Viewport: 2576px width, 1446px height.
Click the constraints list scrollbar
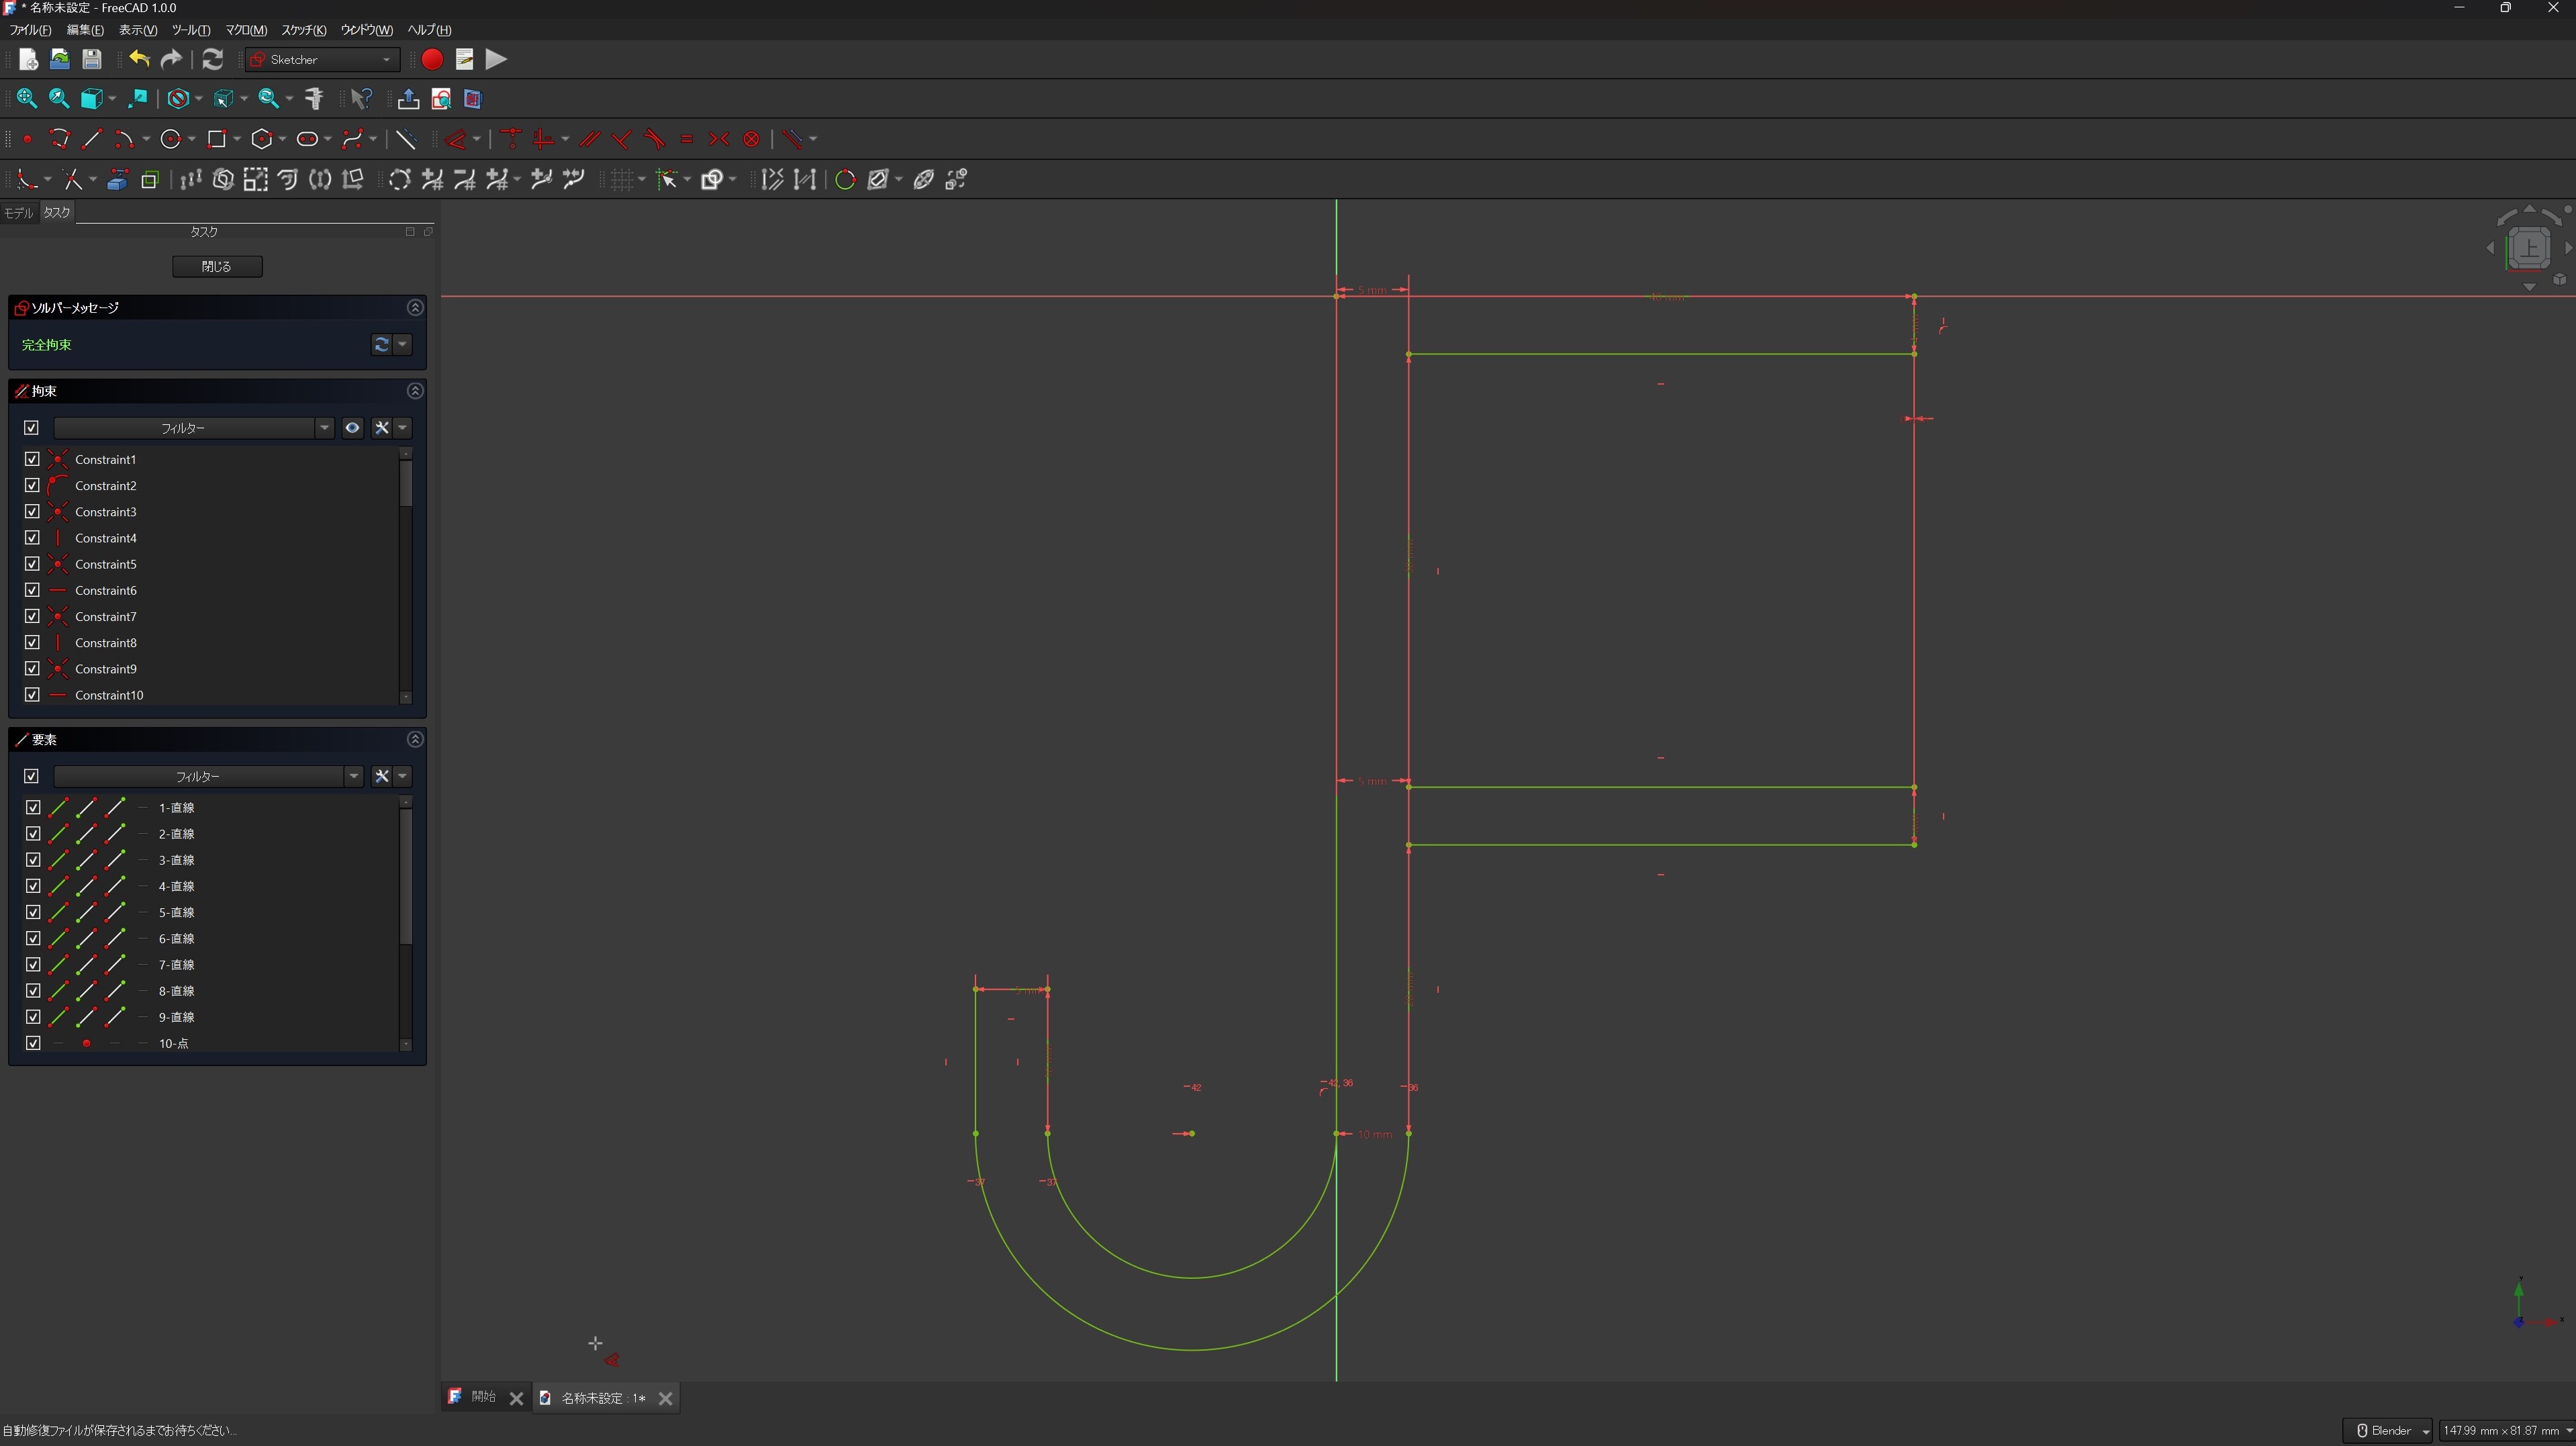click(405, 485)
